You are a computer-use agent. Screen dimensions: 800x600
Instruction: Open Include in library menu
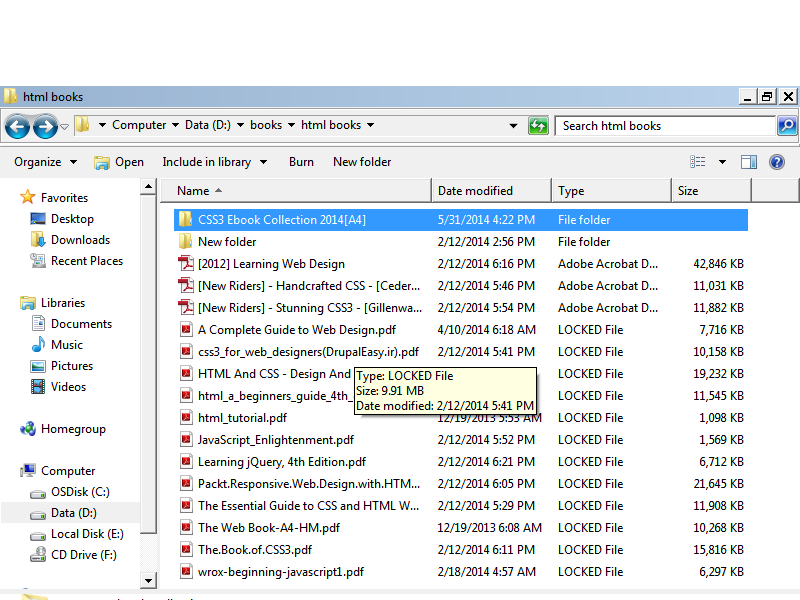point(214,162)
